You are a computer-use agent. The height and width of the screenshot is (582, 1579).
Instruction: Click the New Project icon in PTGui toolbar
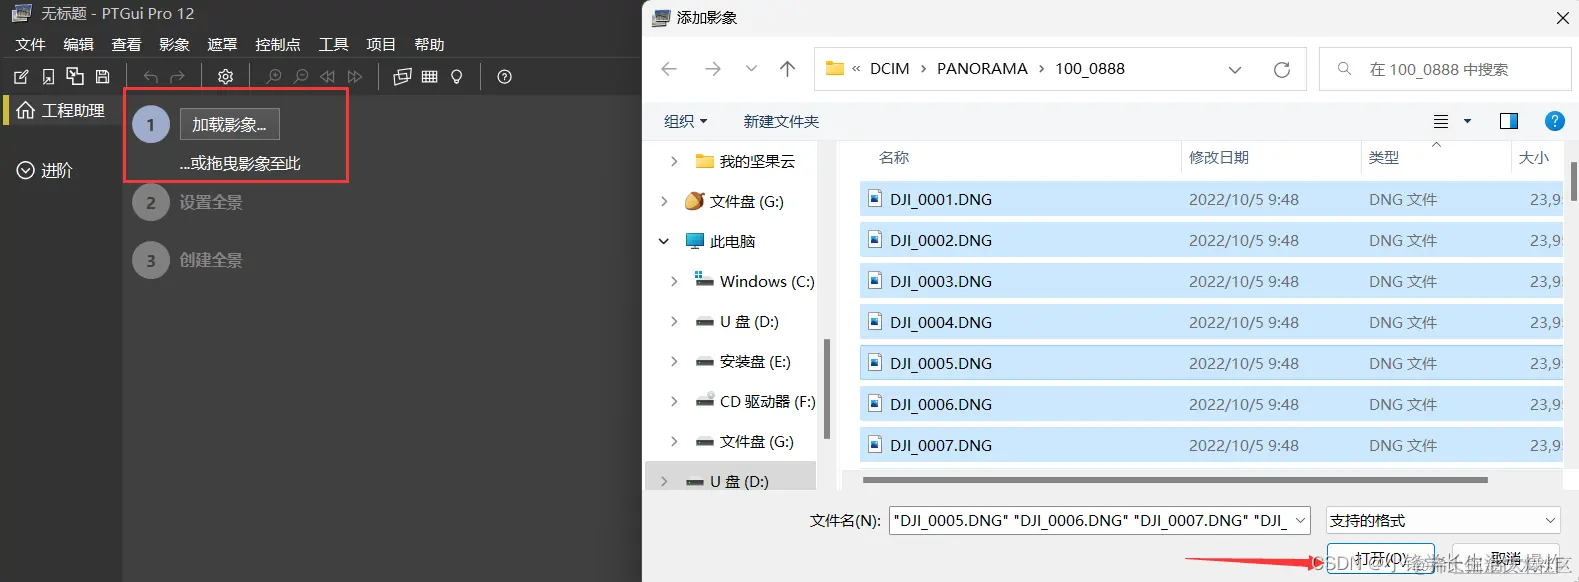coord(21,77)
